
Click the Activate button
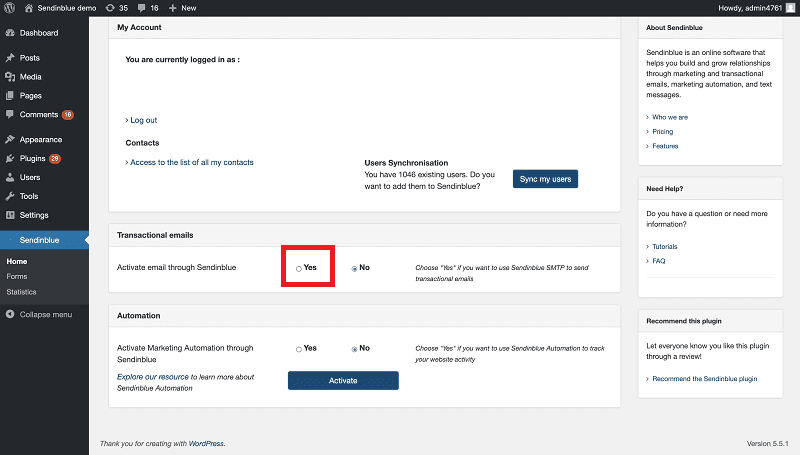point(343,381)
